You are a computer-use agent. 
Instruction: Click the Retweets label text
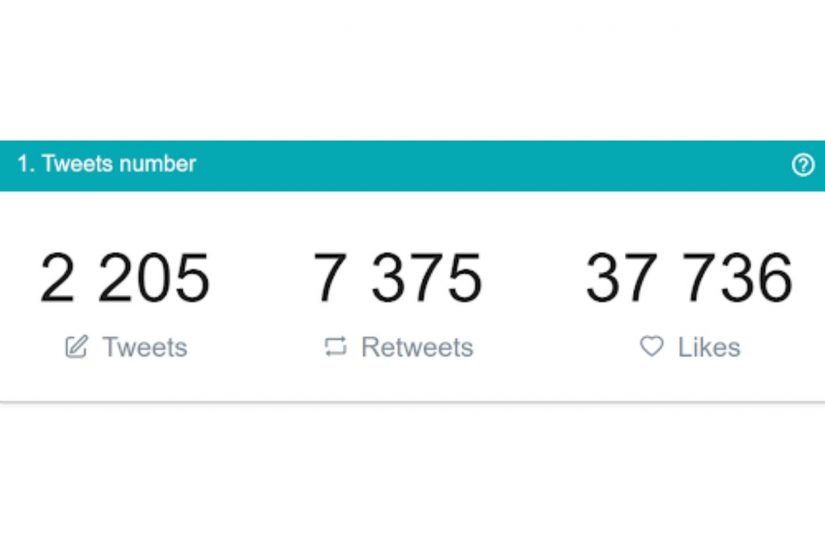tap(417, 348)
